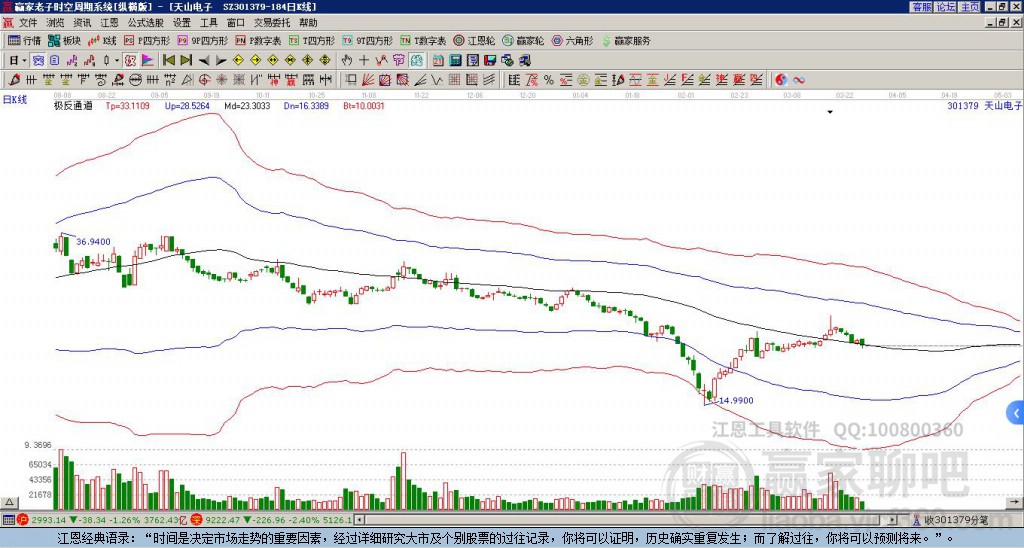Click the up triangle below volume scale
Image resolution: width=1024 pixels, height=548 pixels.
[9, 502]
